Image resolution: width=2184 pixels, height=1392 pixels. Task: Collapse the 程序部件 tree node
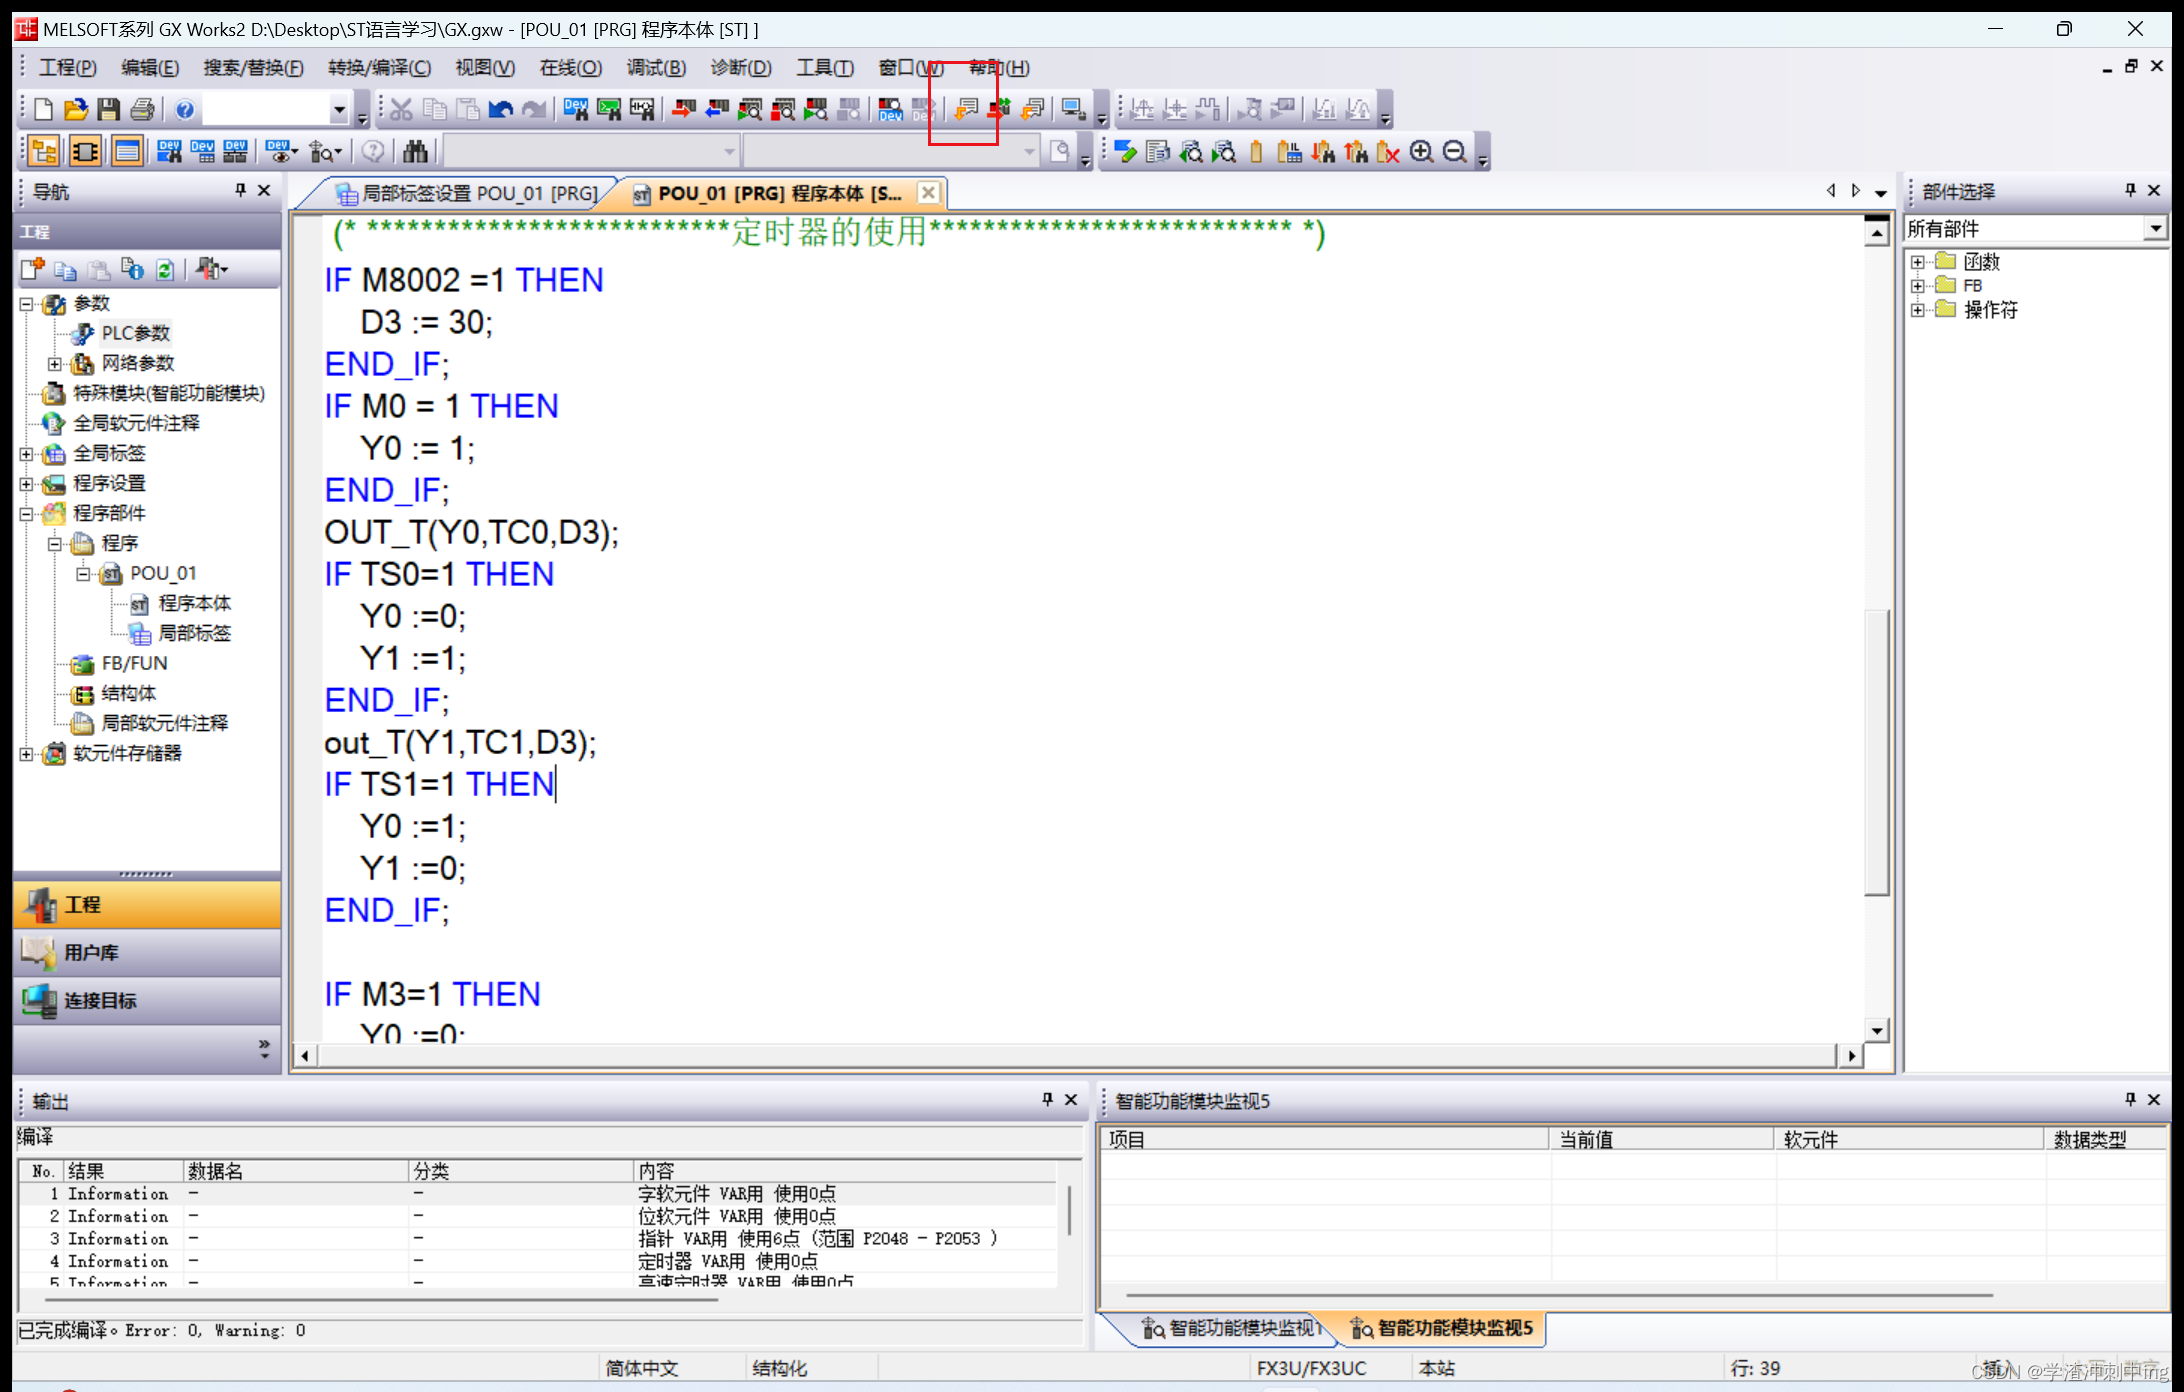(27, 513)
